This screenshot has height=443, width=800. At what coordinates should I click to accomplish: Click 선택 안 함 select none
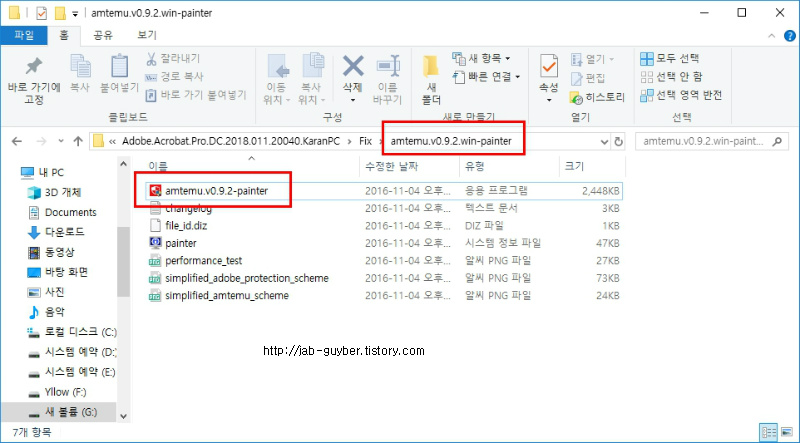click(x=671, y=77)
